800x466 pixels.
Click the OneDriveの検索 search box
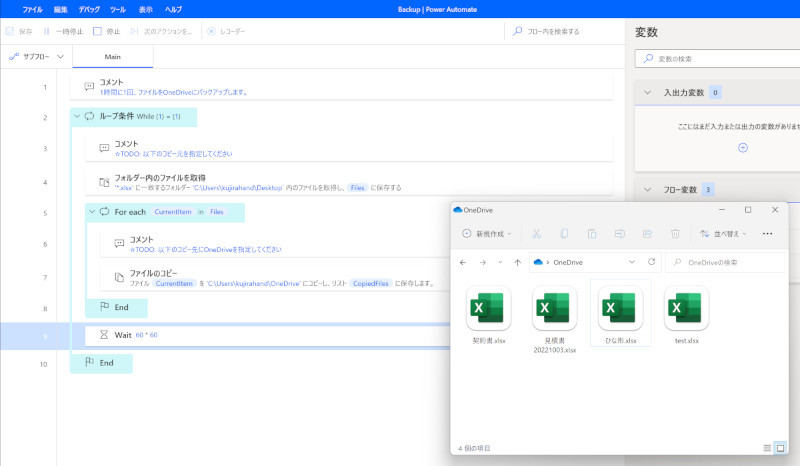pyautogui.click(x=725, y=262)
